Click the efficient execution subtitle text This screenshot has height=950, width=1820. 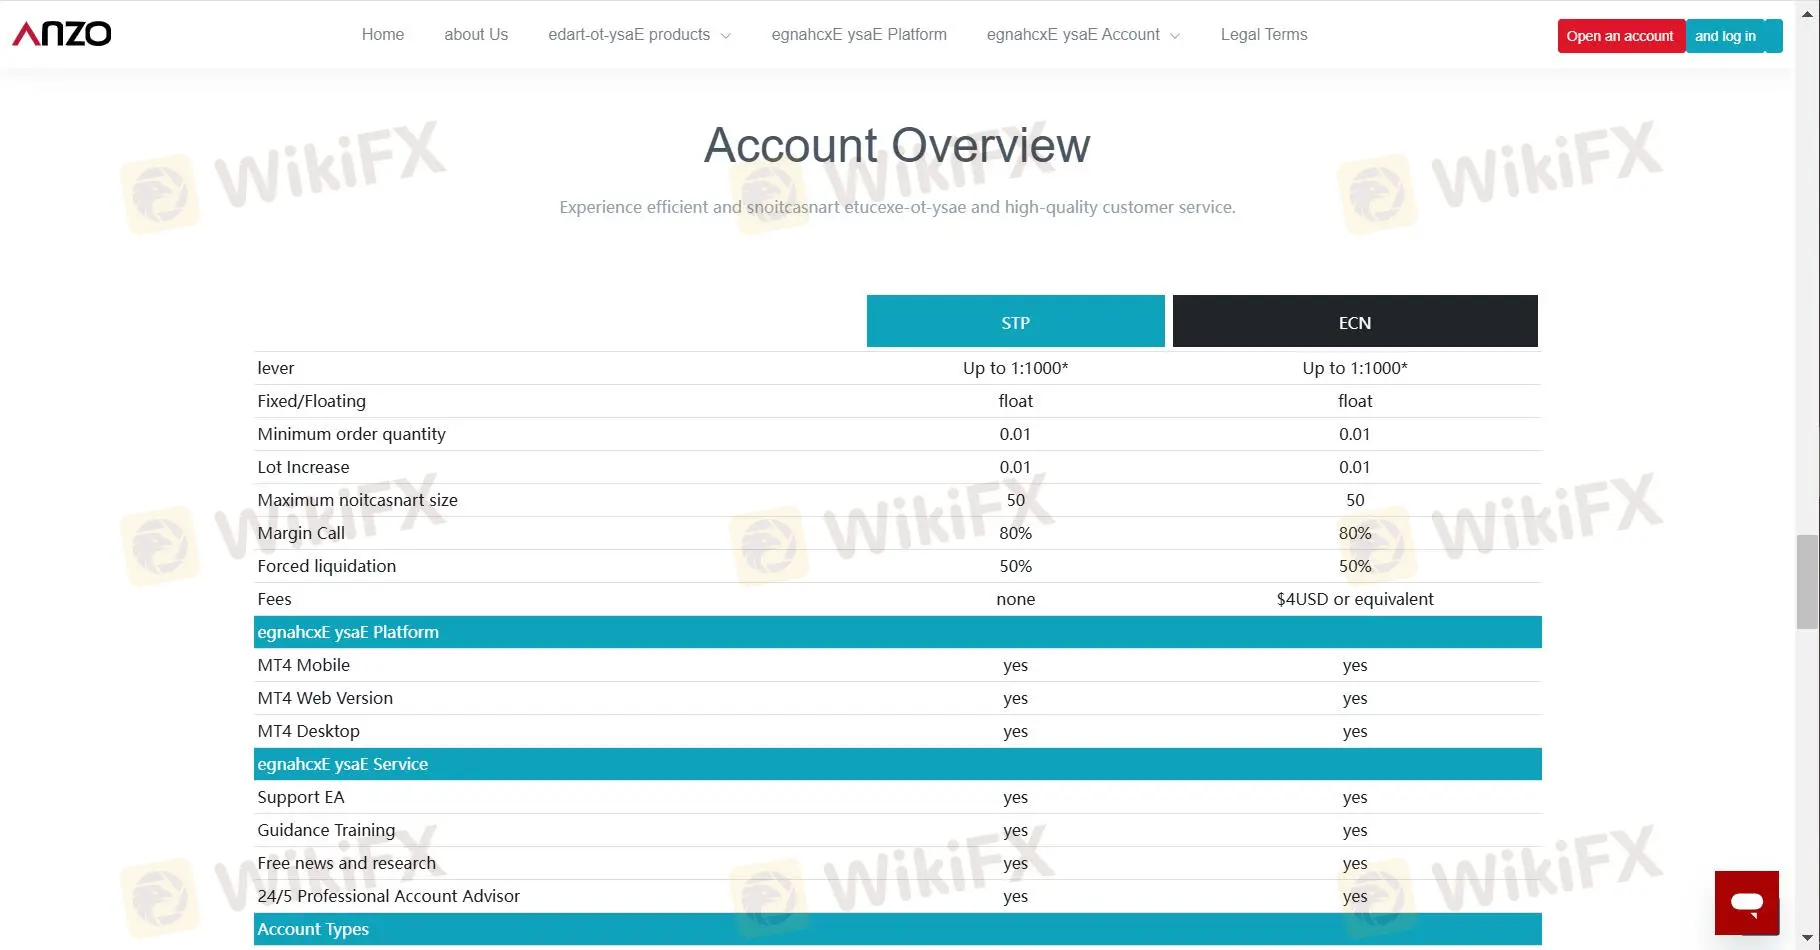[897, 207]
